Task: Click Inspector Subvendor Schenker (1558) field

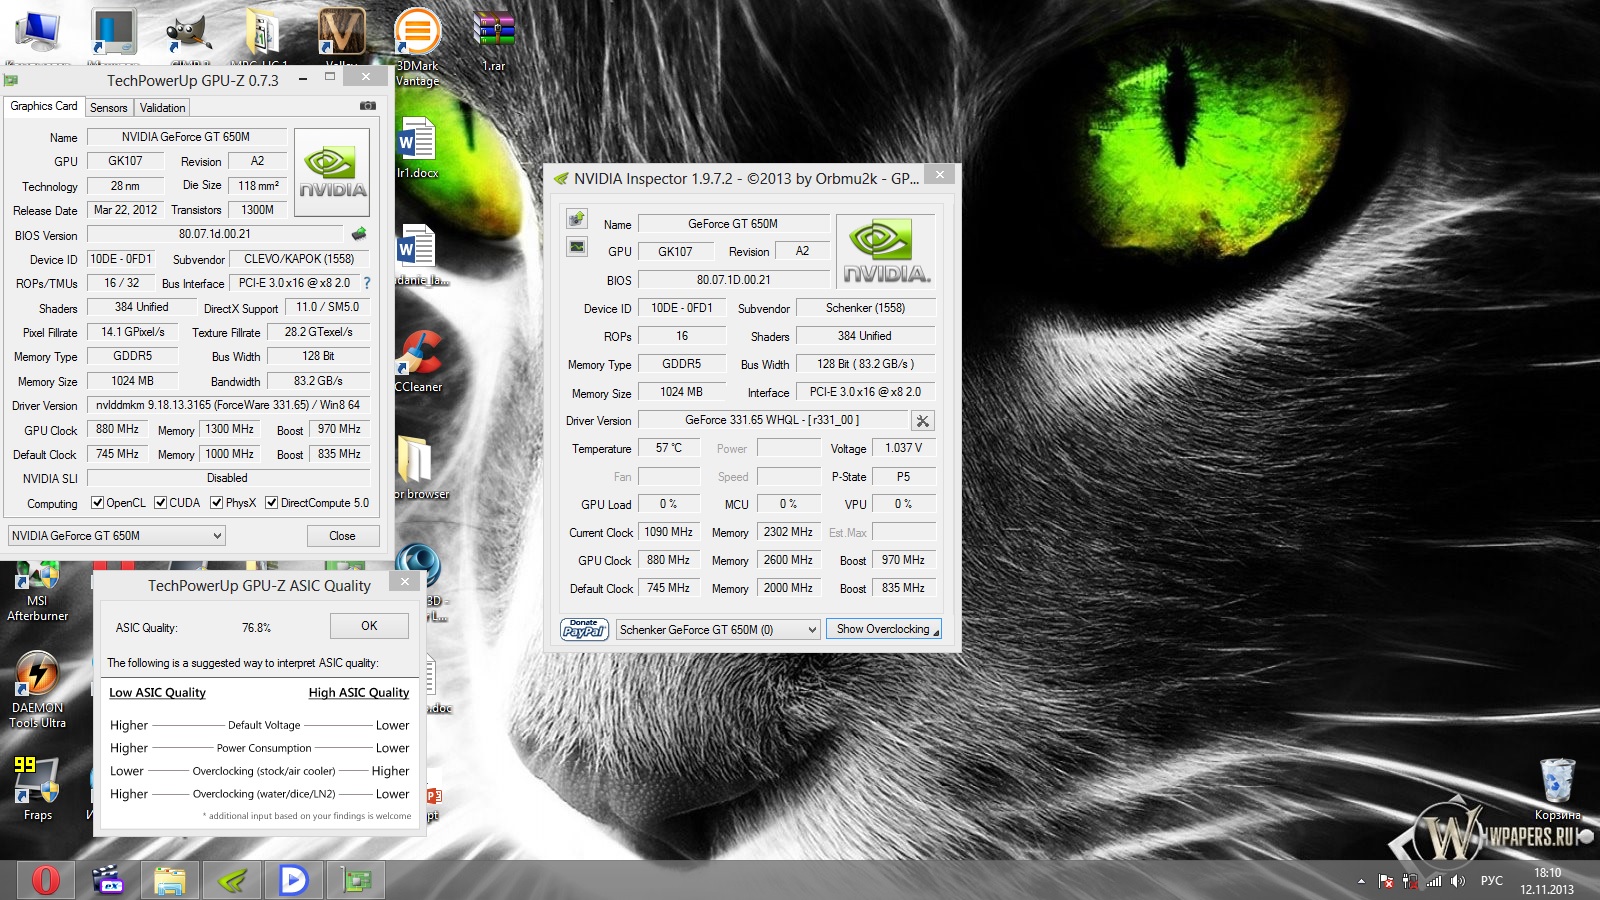Action: [865, 308]
